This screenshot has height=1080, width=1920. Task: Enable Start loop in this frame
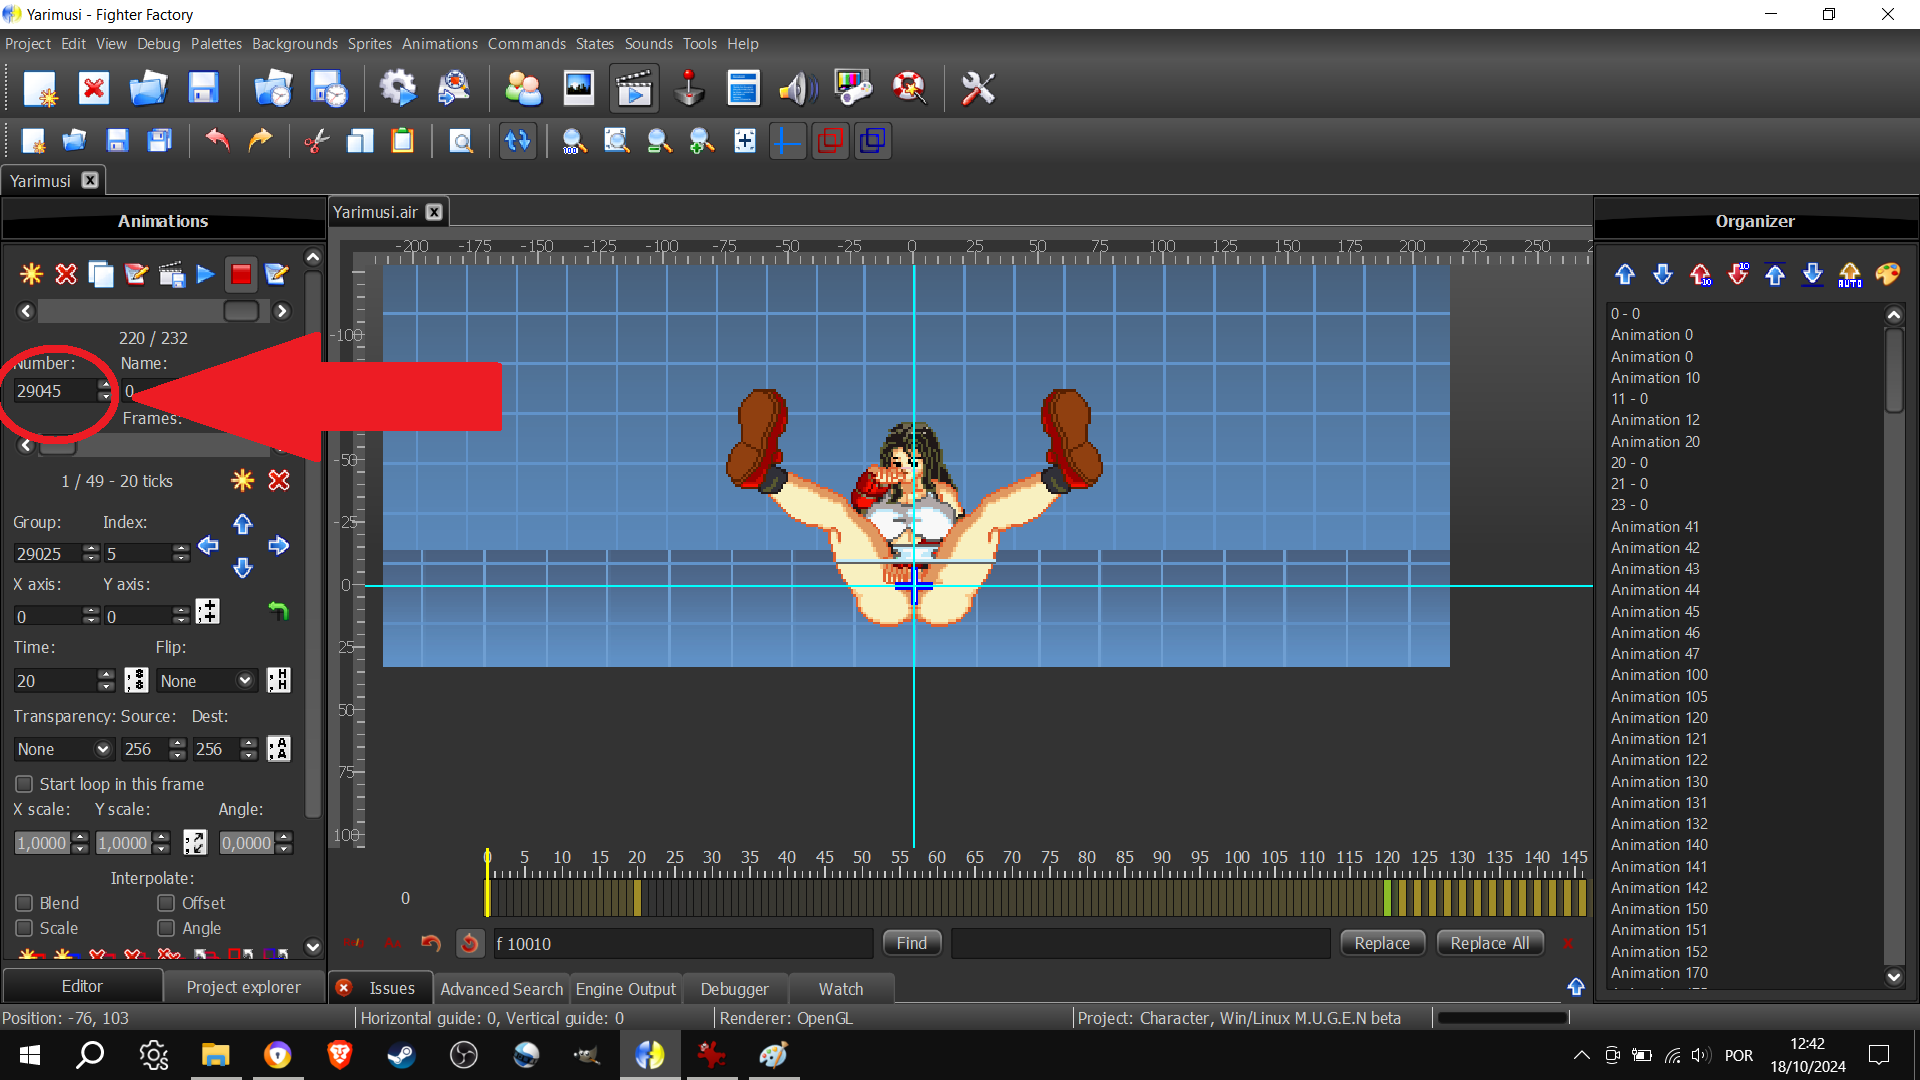pyautogui.click(x=24, y=784)
